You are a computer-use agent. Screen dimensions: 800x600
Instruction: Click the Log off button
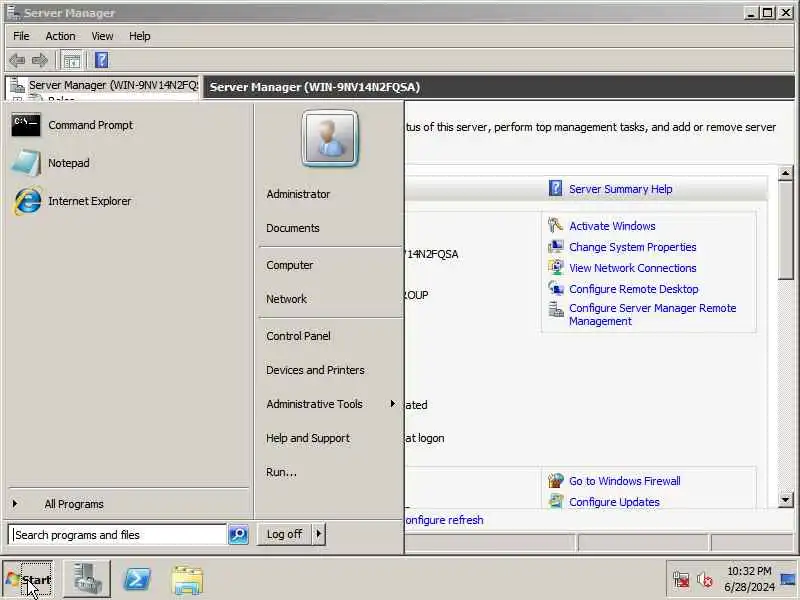(284, 534)
